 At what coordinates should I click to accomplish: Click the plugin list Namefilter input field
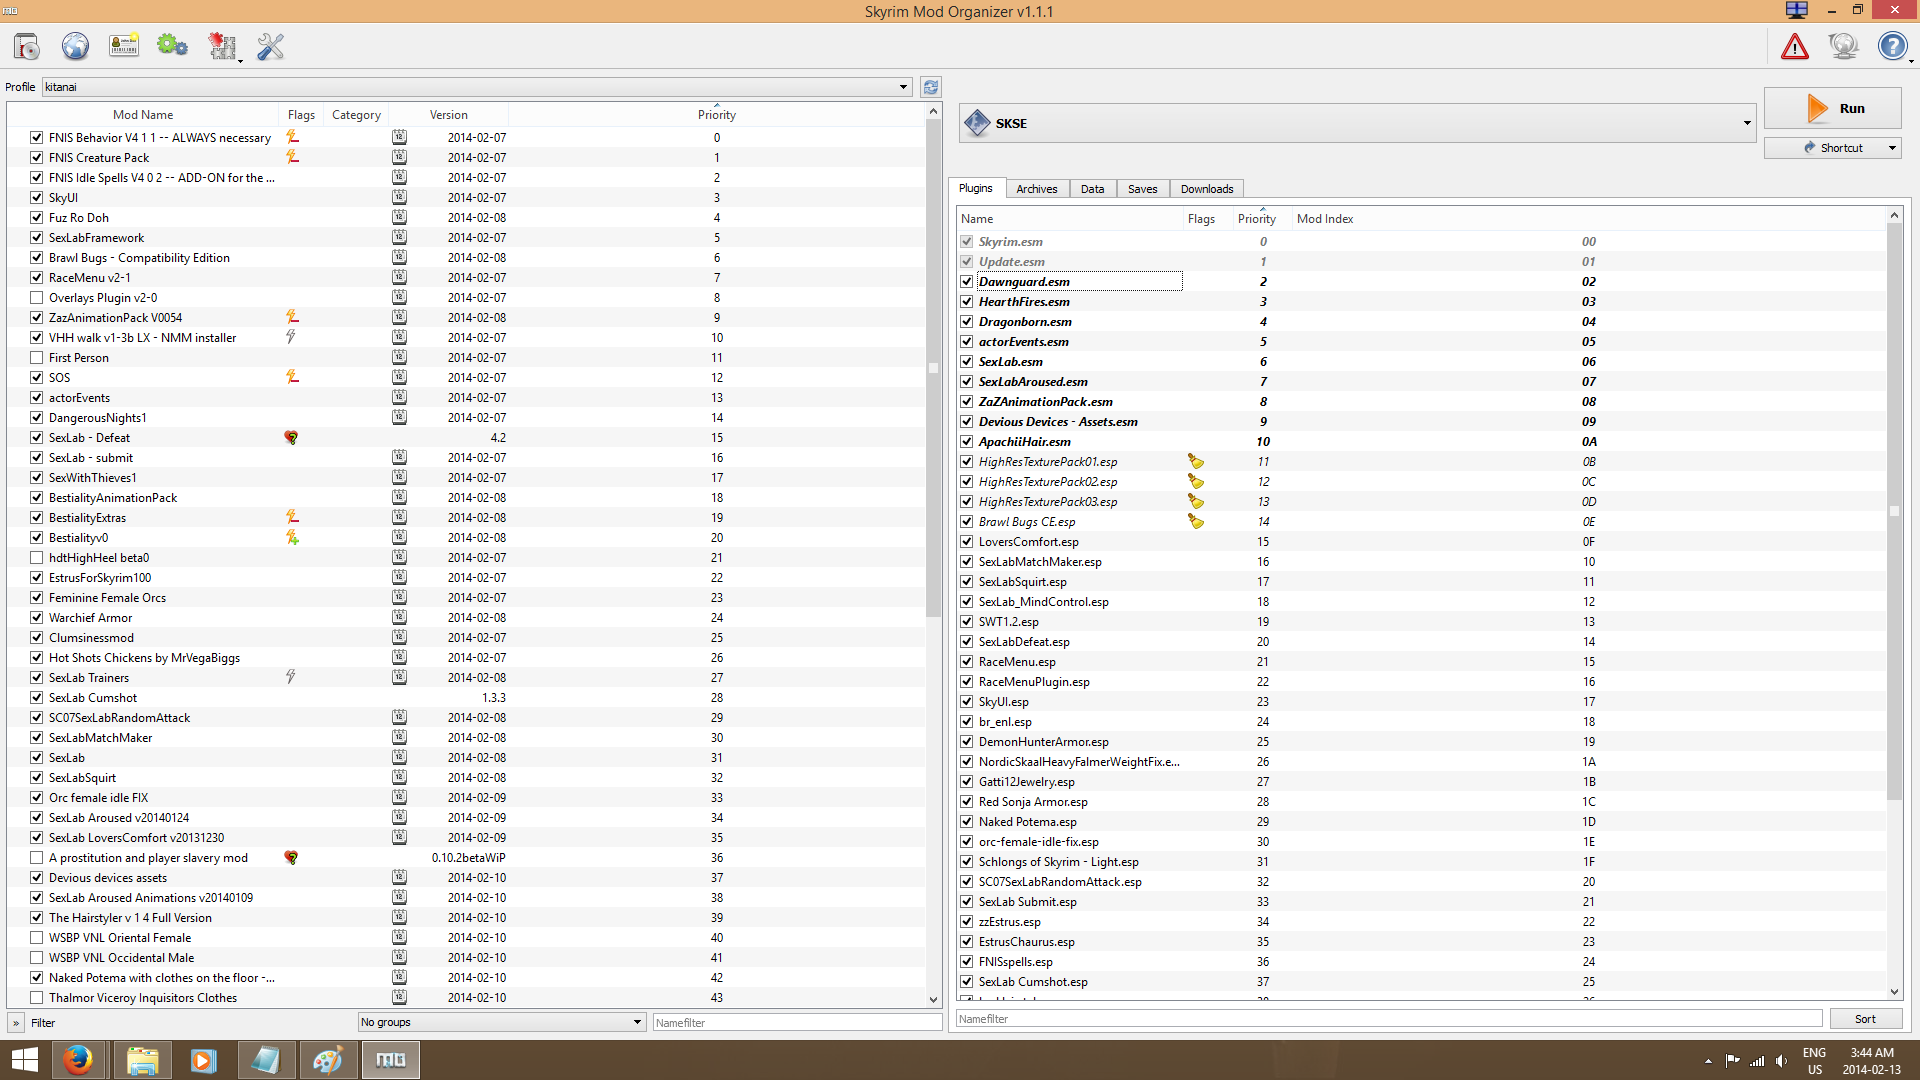tap(1389, 1019)
